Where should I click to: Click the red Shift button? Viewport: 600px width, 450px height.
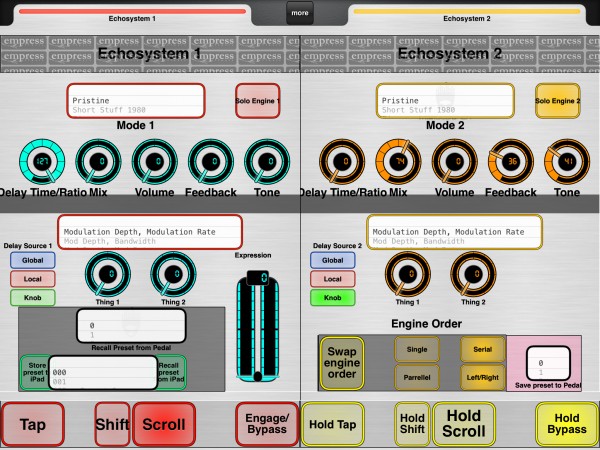112,424
